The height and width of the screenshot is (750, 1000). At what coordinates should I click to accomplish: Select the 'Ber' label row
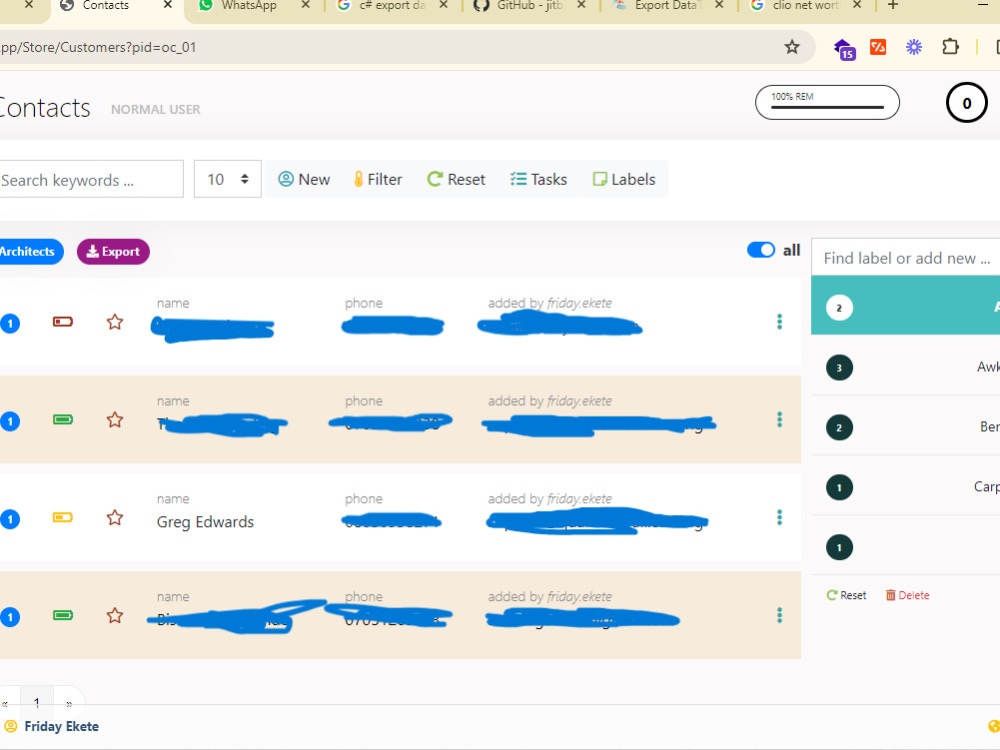click(x=906, y=427)
